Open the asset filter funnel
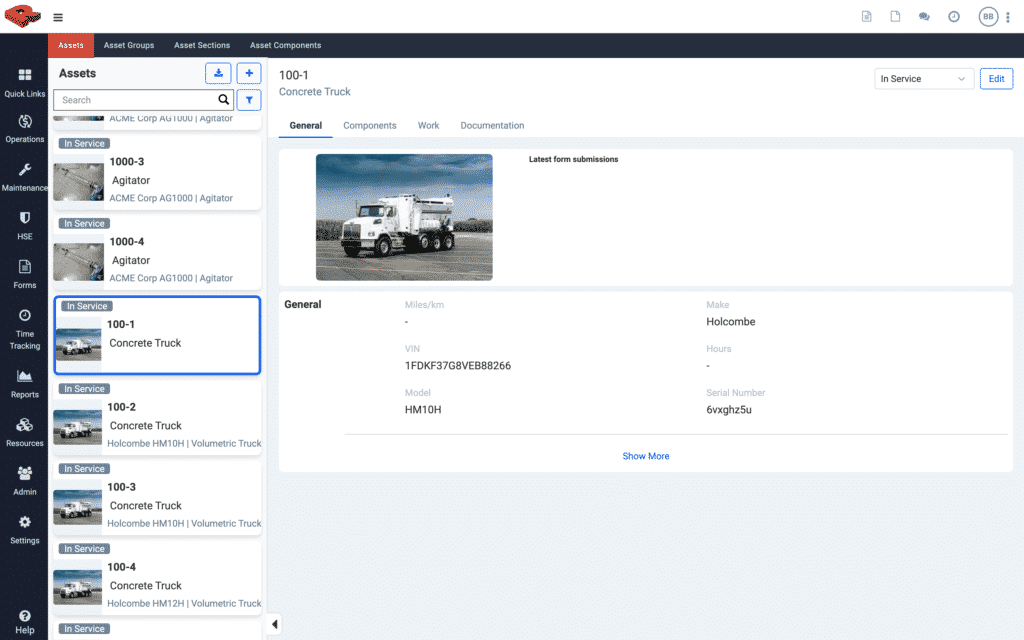 pyautogui.click(x=249, y=100)
